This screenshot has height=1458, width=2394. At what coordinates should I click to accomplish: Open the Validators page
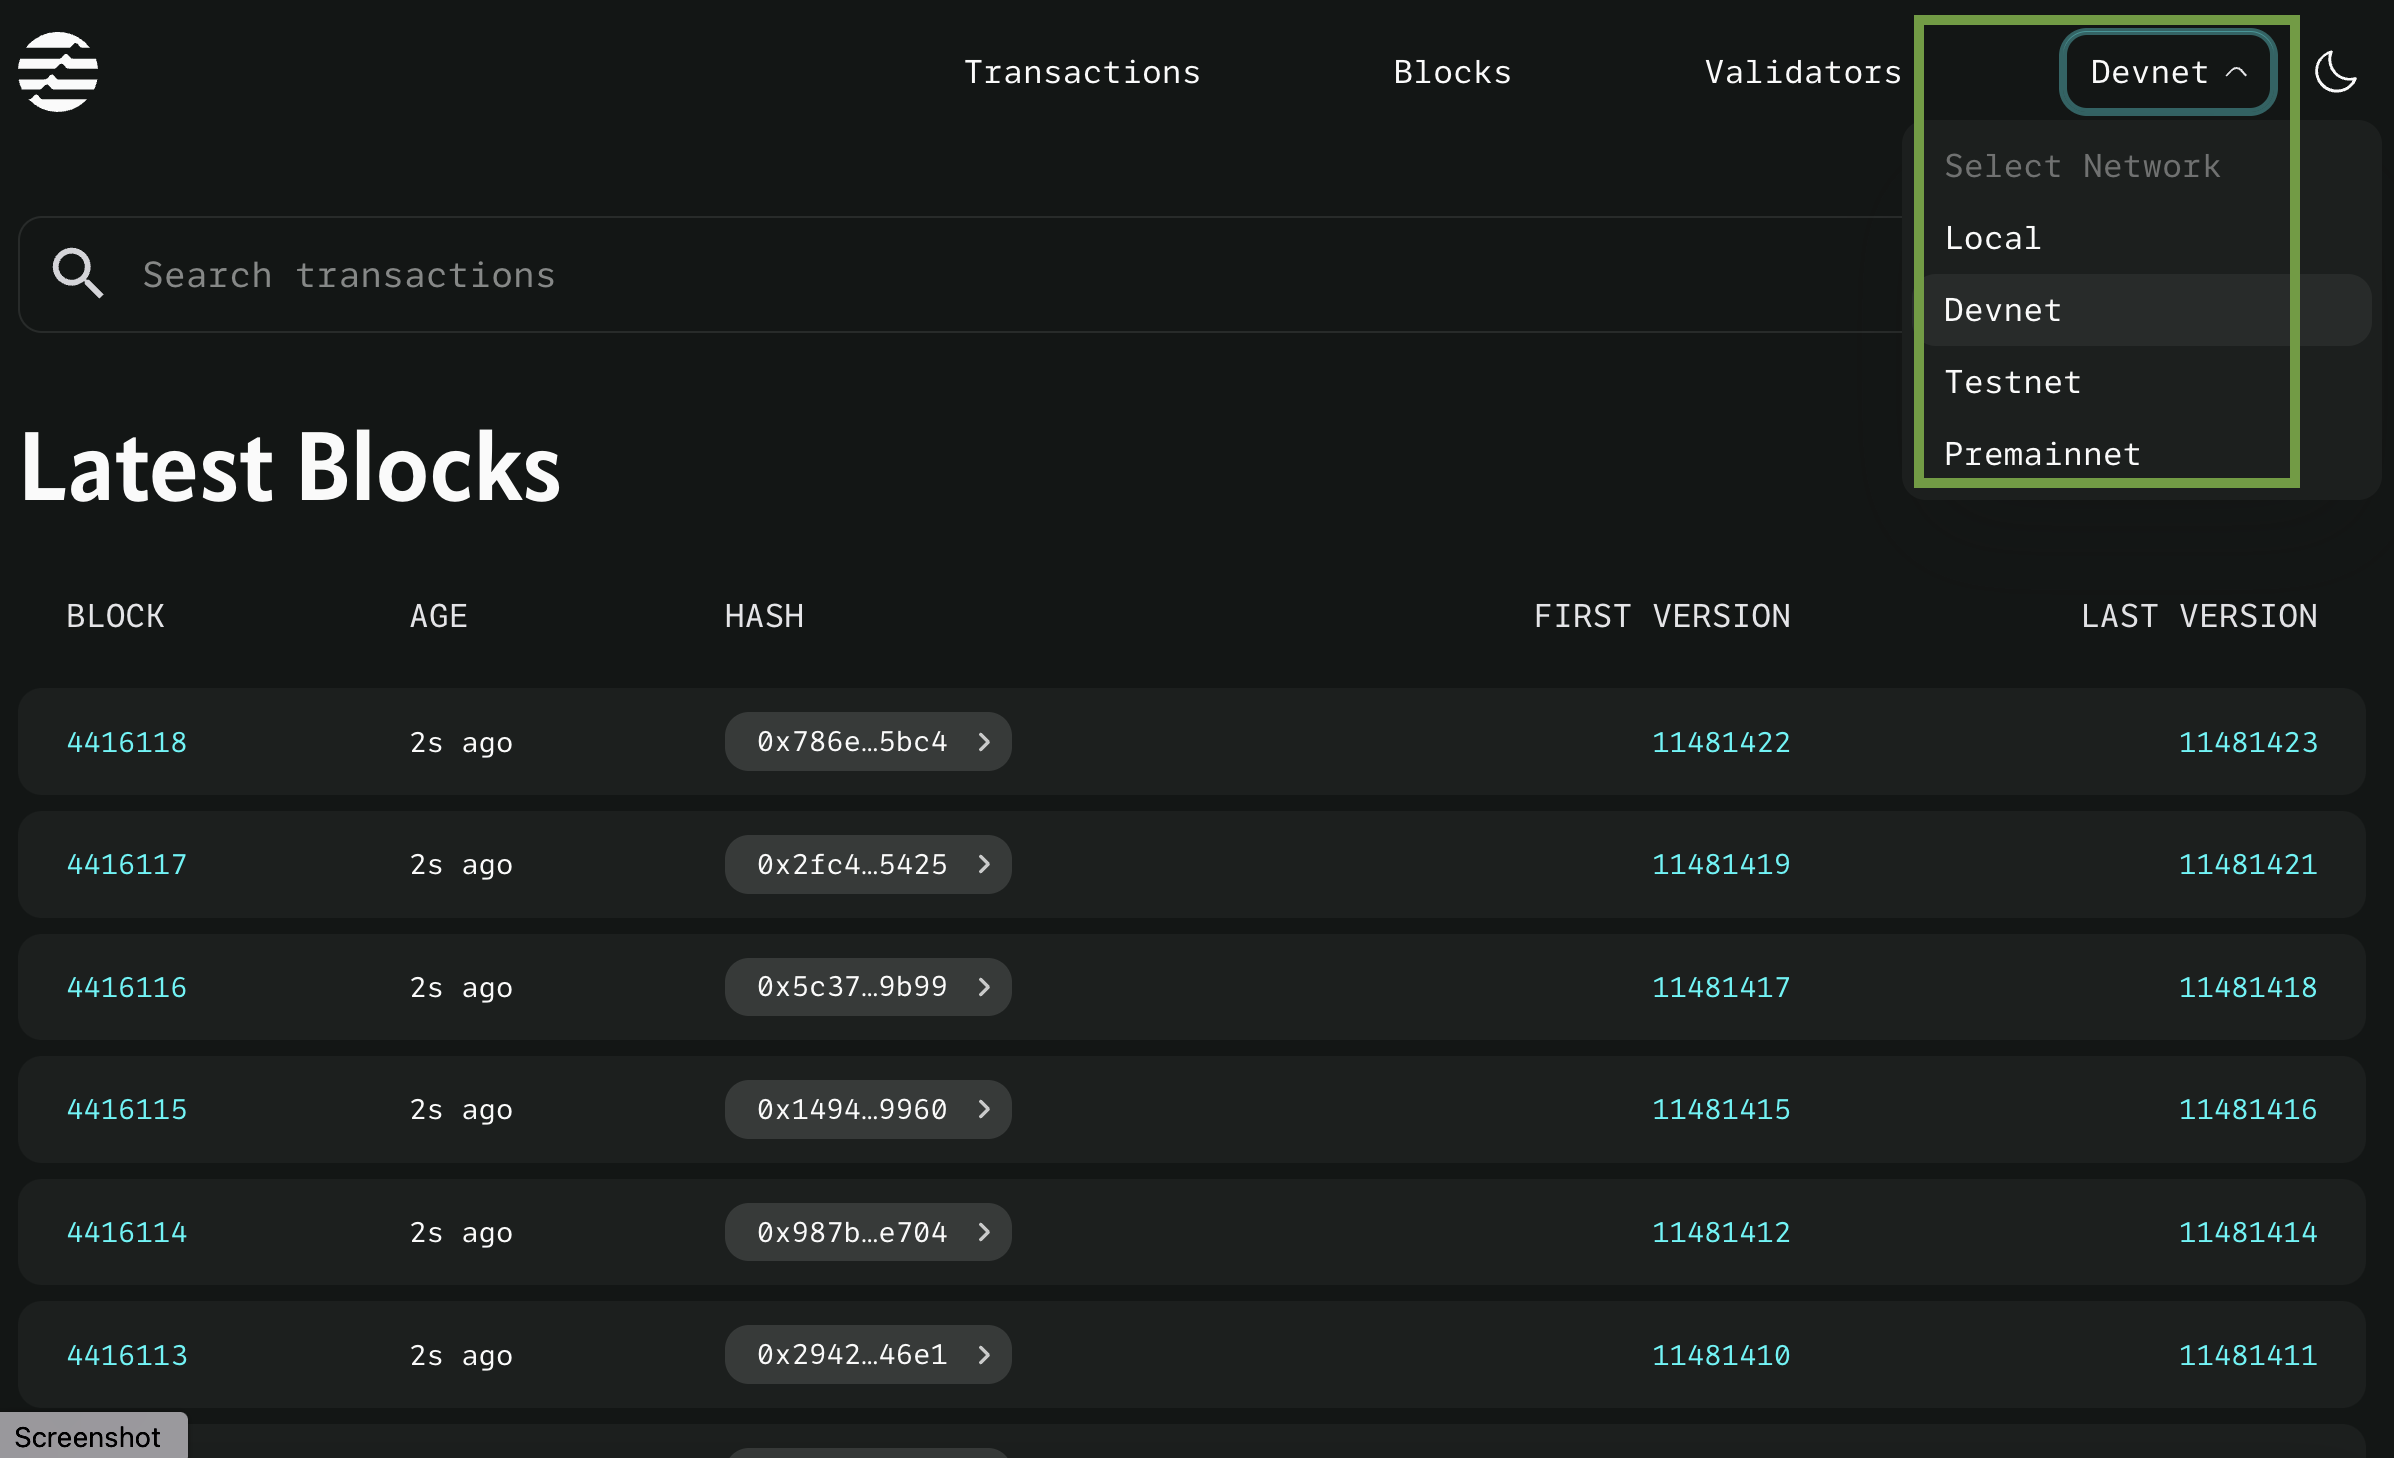point(1801,71)
